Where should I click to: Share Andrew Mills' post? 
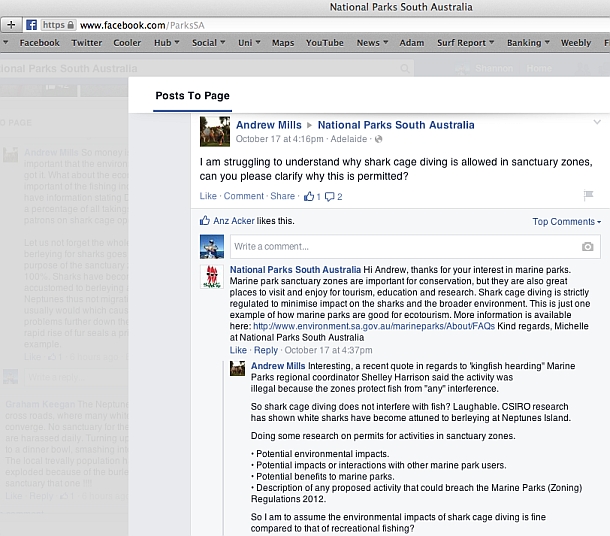[x=282, y=196]
